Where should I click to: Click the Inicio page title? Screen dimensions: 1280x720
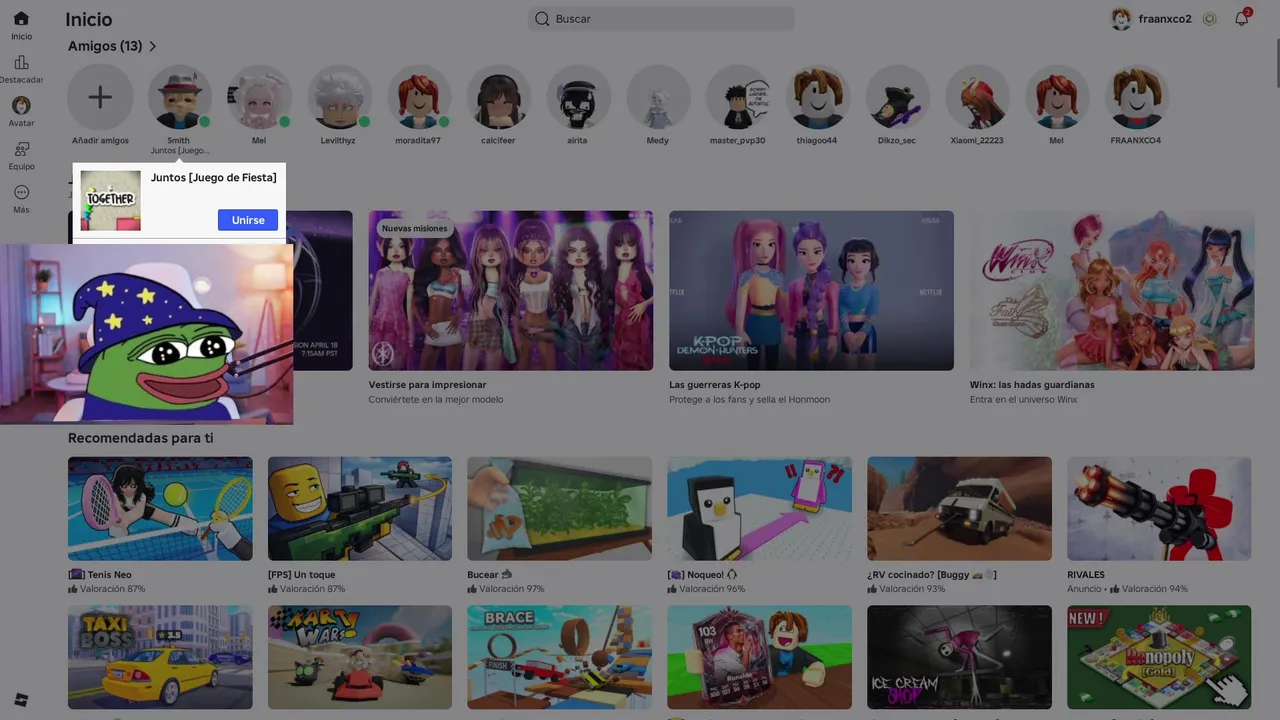click(x=89, y=19)
